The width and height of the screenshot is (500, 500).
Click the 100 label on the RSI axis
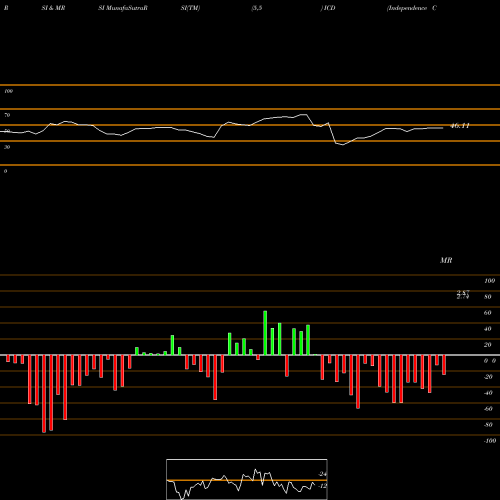tap(8, 91)
